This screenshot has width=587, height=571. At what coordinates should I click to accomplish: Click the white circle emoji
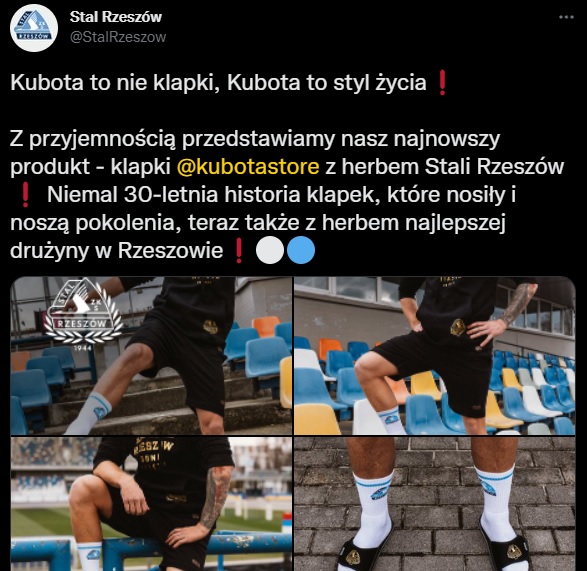270,250
